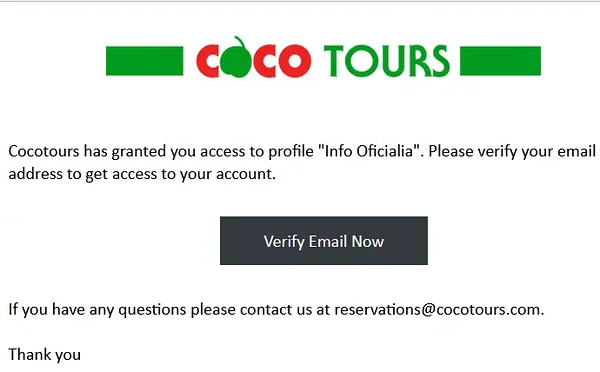Click the green bar right of TOURS
This screenshot has height=372, width=600.
[x=500, y=61]
